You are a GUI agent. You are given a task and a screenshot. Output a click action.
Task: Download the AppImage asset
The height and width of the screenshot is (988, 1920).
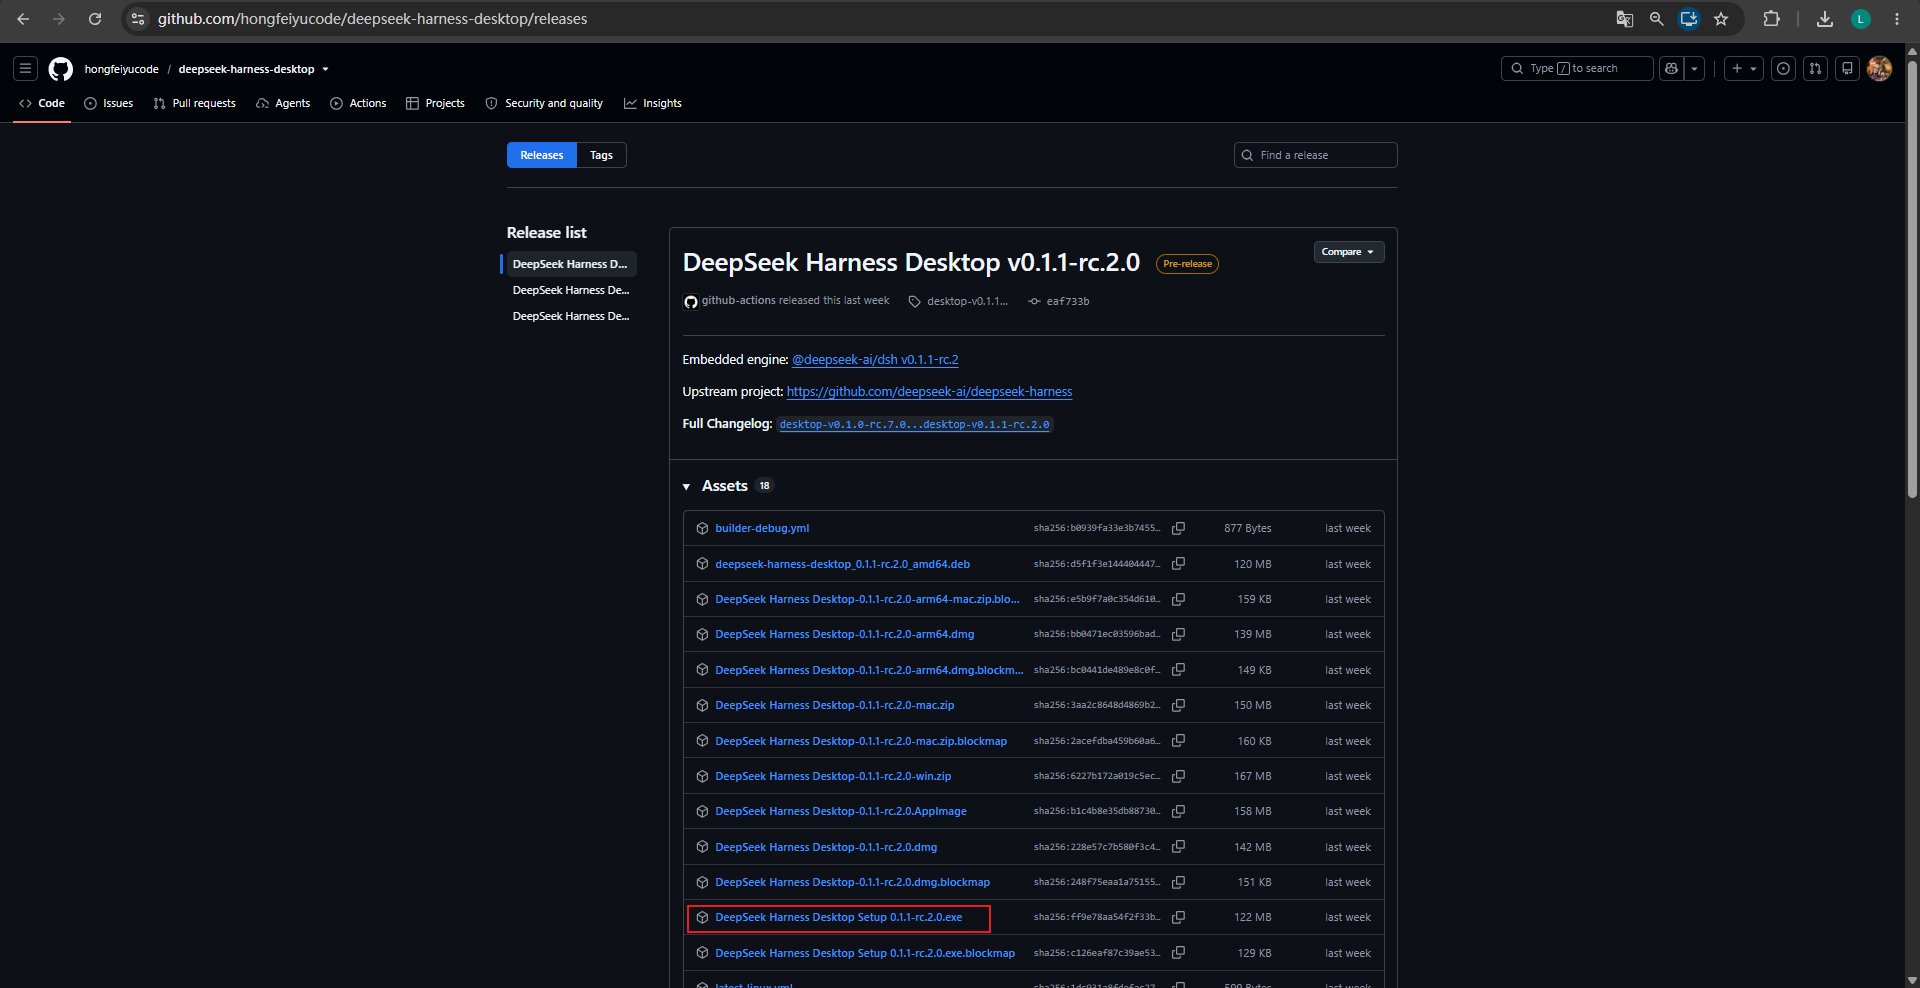click(x=841, y=811)
